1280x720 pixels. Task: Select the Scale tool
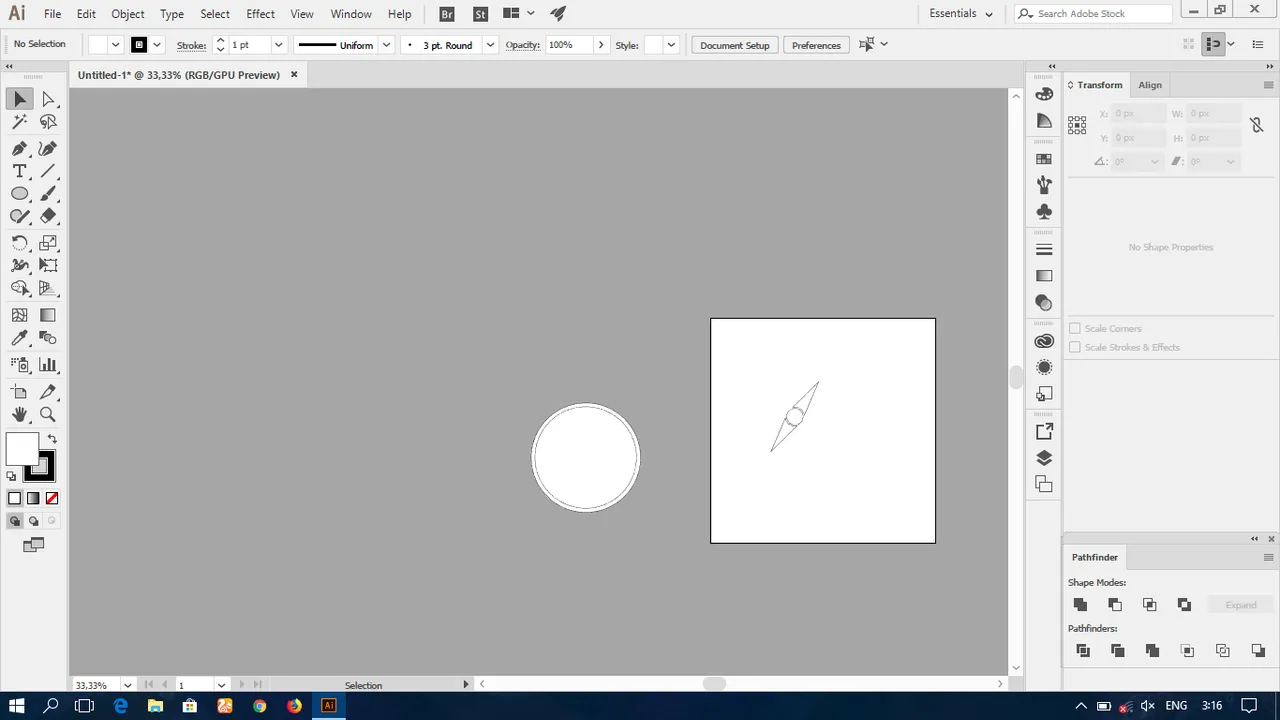coord(48,243)
